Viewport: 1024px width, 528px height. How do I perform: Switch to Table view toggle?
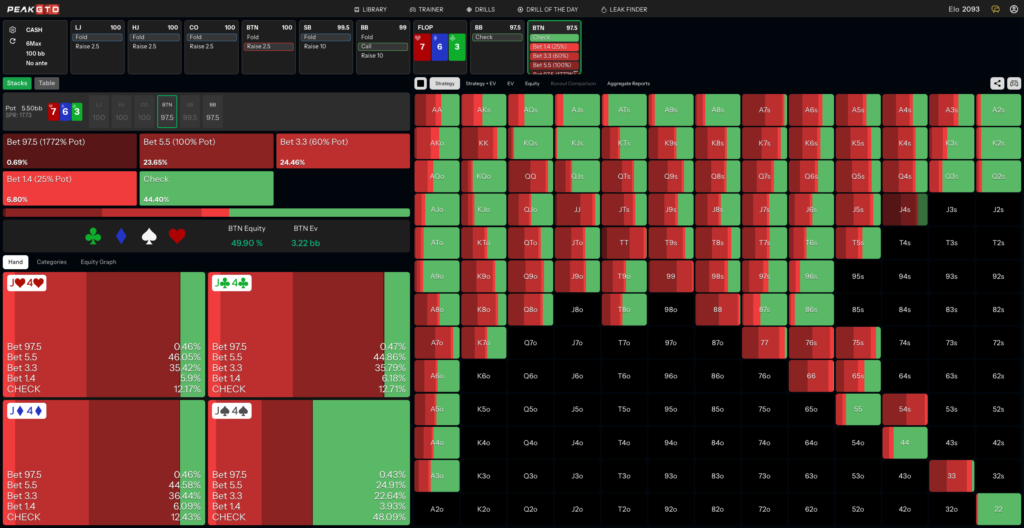pos(46,83)
